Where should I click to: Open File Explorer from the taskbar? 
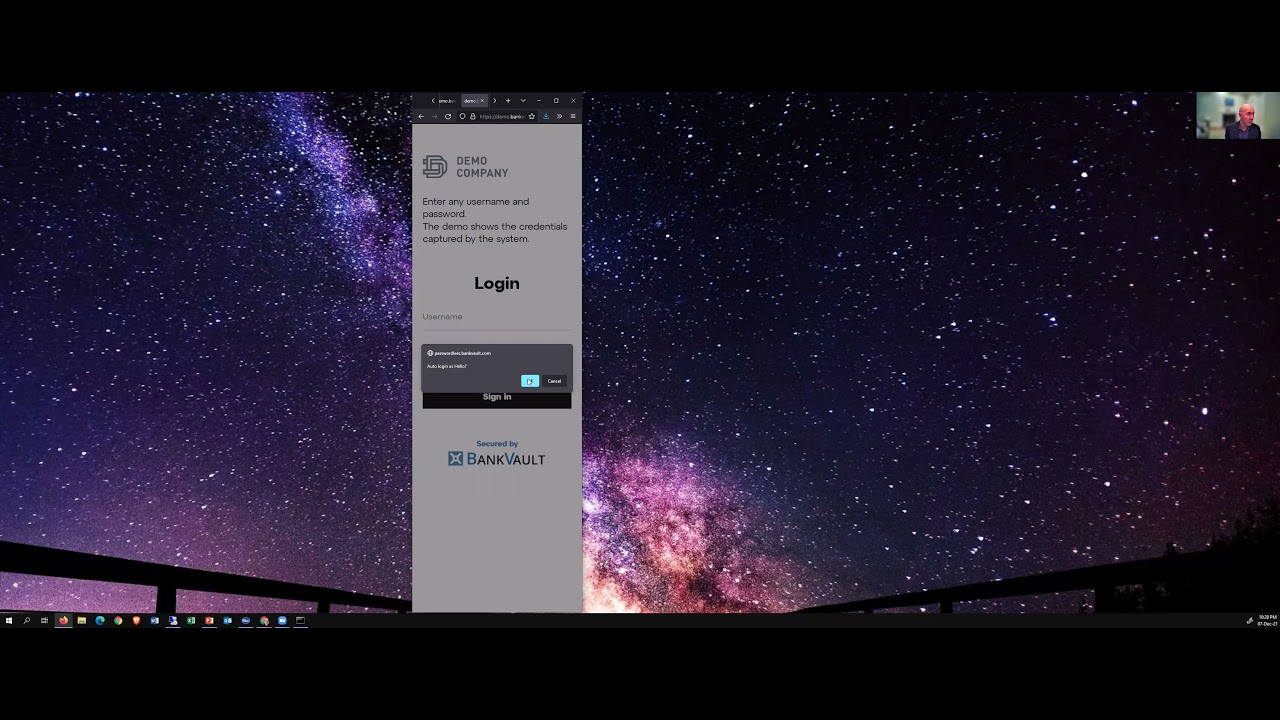click(82, 621)
